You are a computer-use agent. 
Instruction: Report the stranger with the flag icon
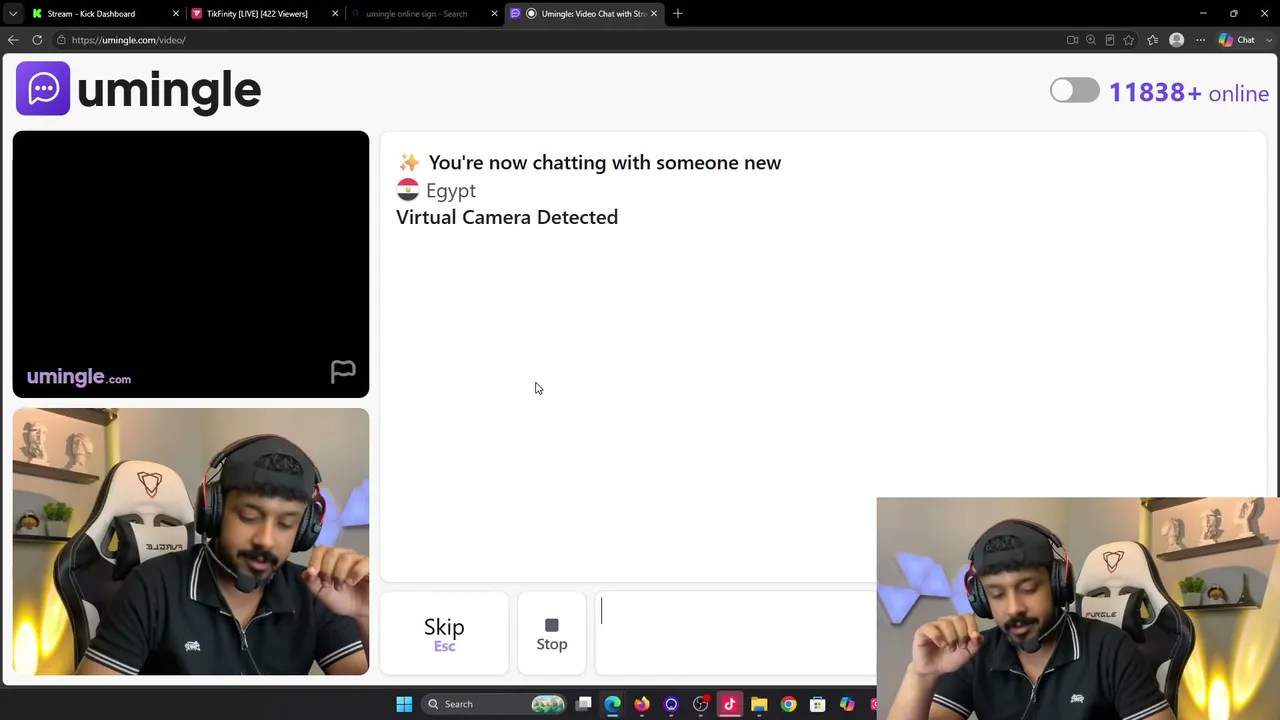click(343, 372)
